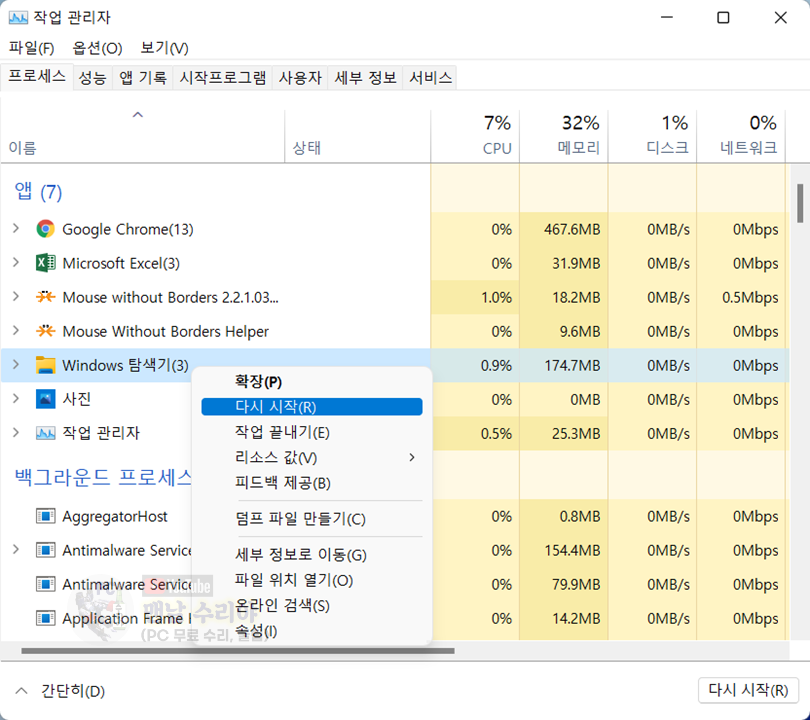Click the horizontal scrollbar thumb
810x720 pixels.
coord(238,651)
